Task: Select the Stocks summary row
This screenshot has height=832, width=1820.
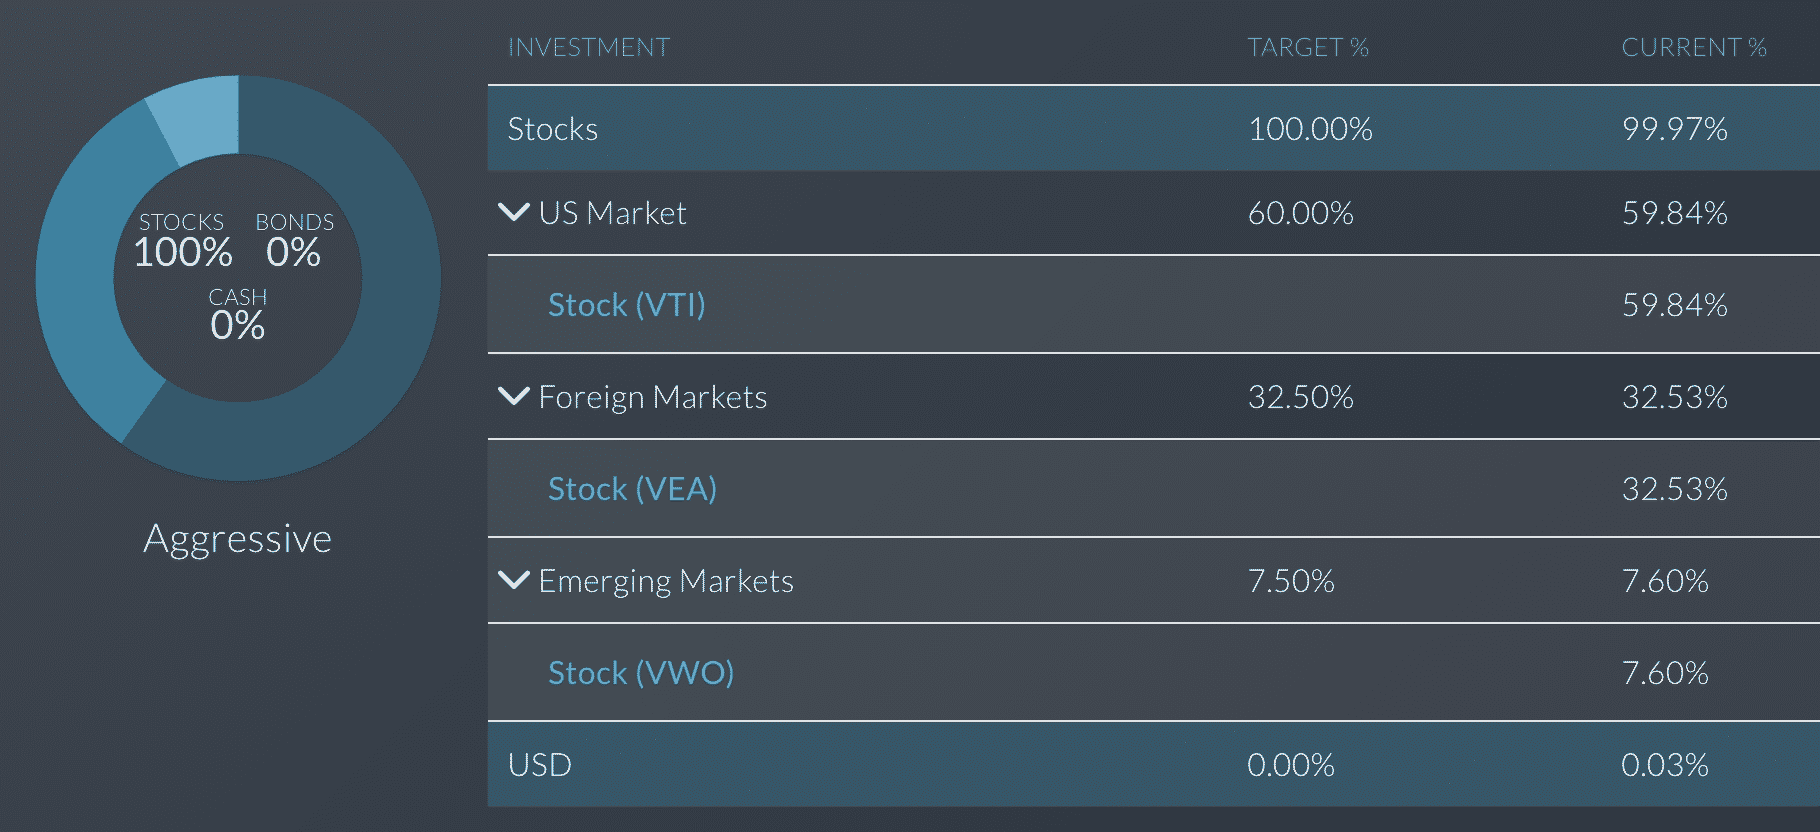Action: click(x=1154, y=128)
